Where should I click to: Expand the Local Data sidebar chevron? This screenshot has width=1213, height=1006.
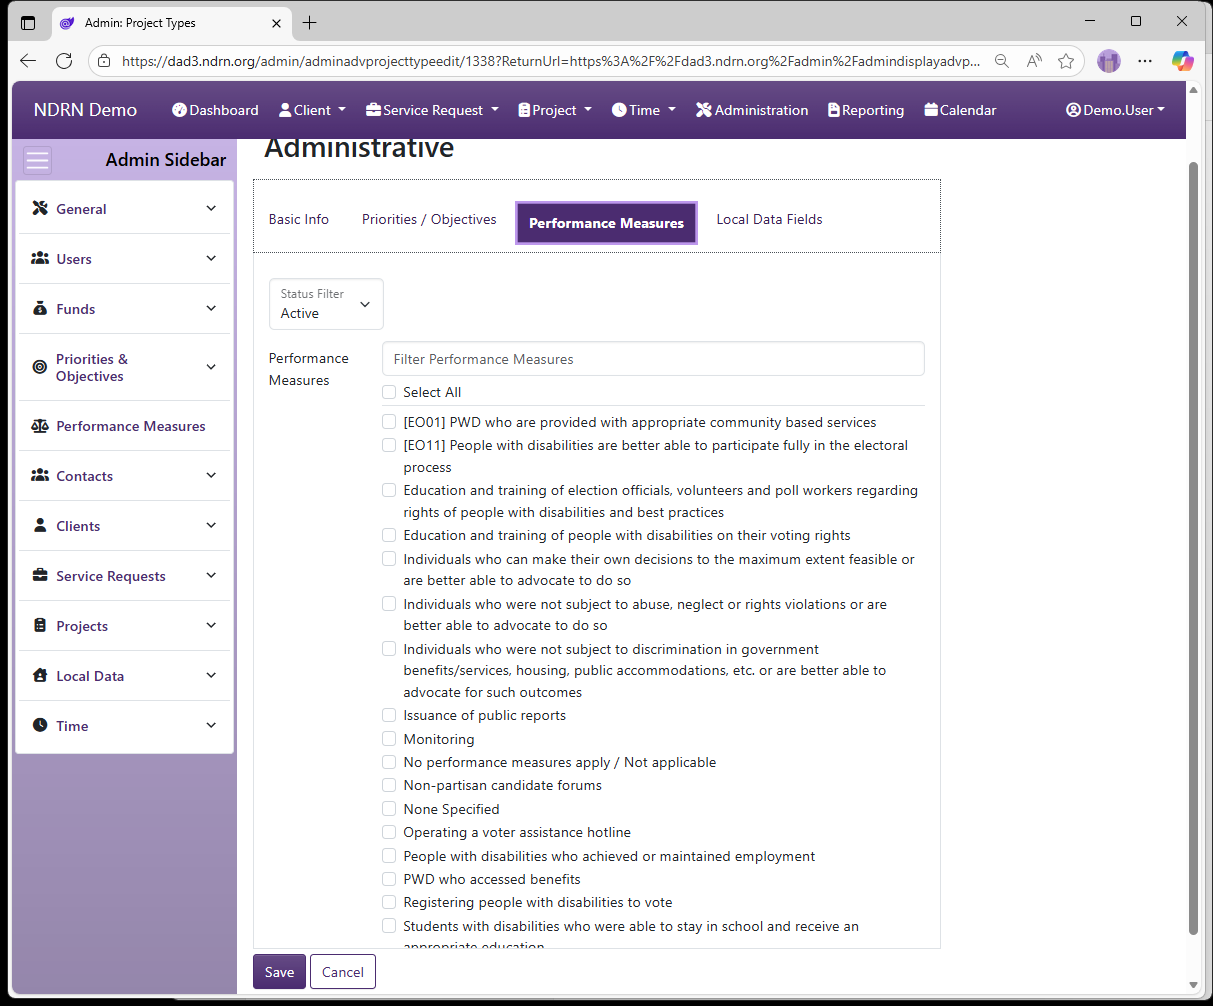click(211, 675)
